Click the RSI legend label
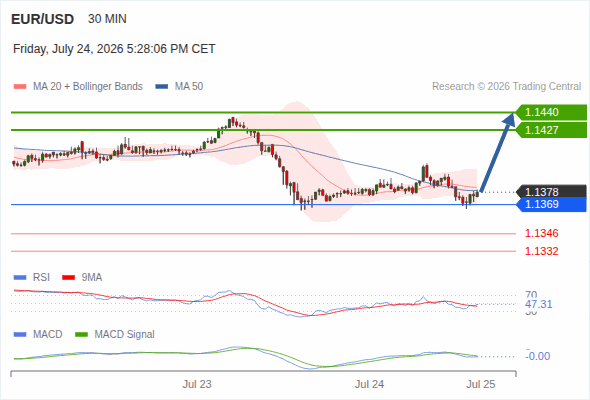590x400 pixels. (41, 278)
